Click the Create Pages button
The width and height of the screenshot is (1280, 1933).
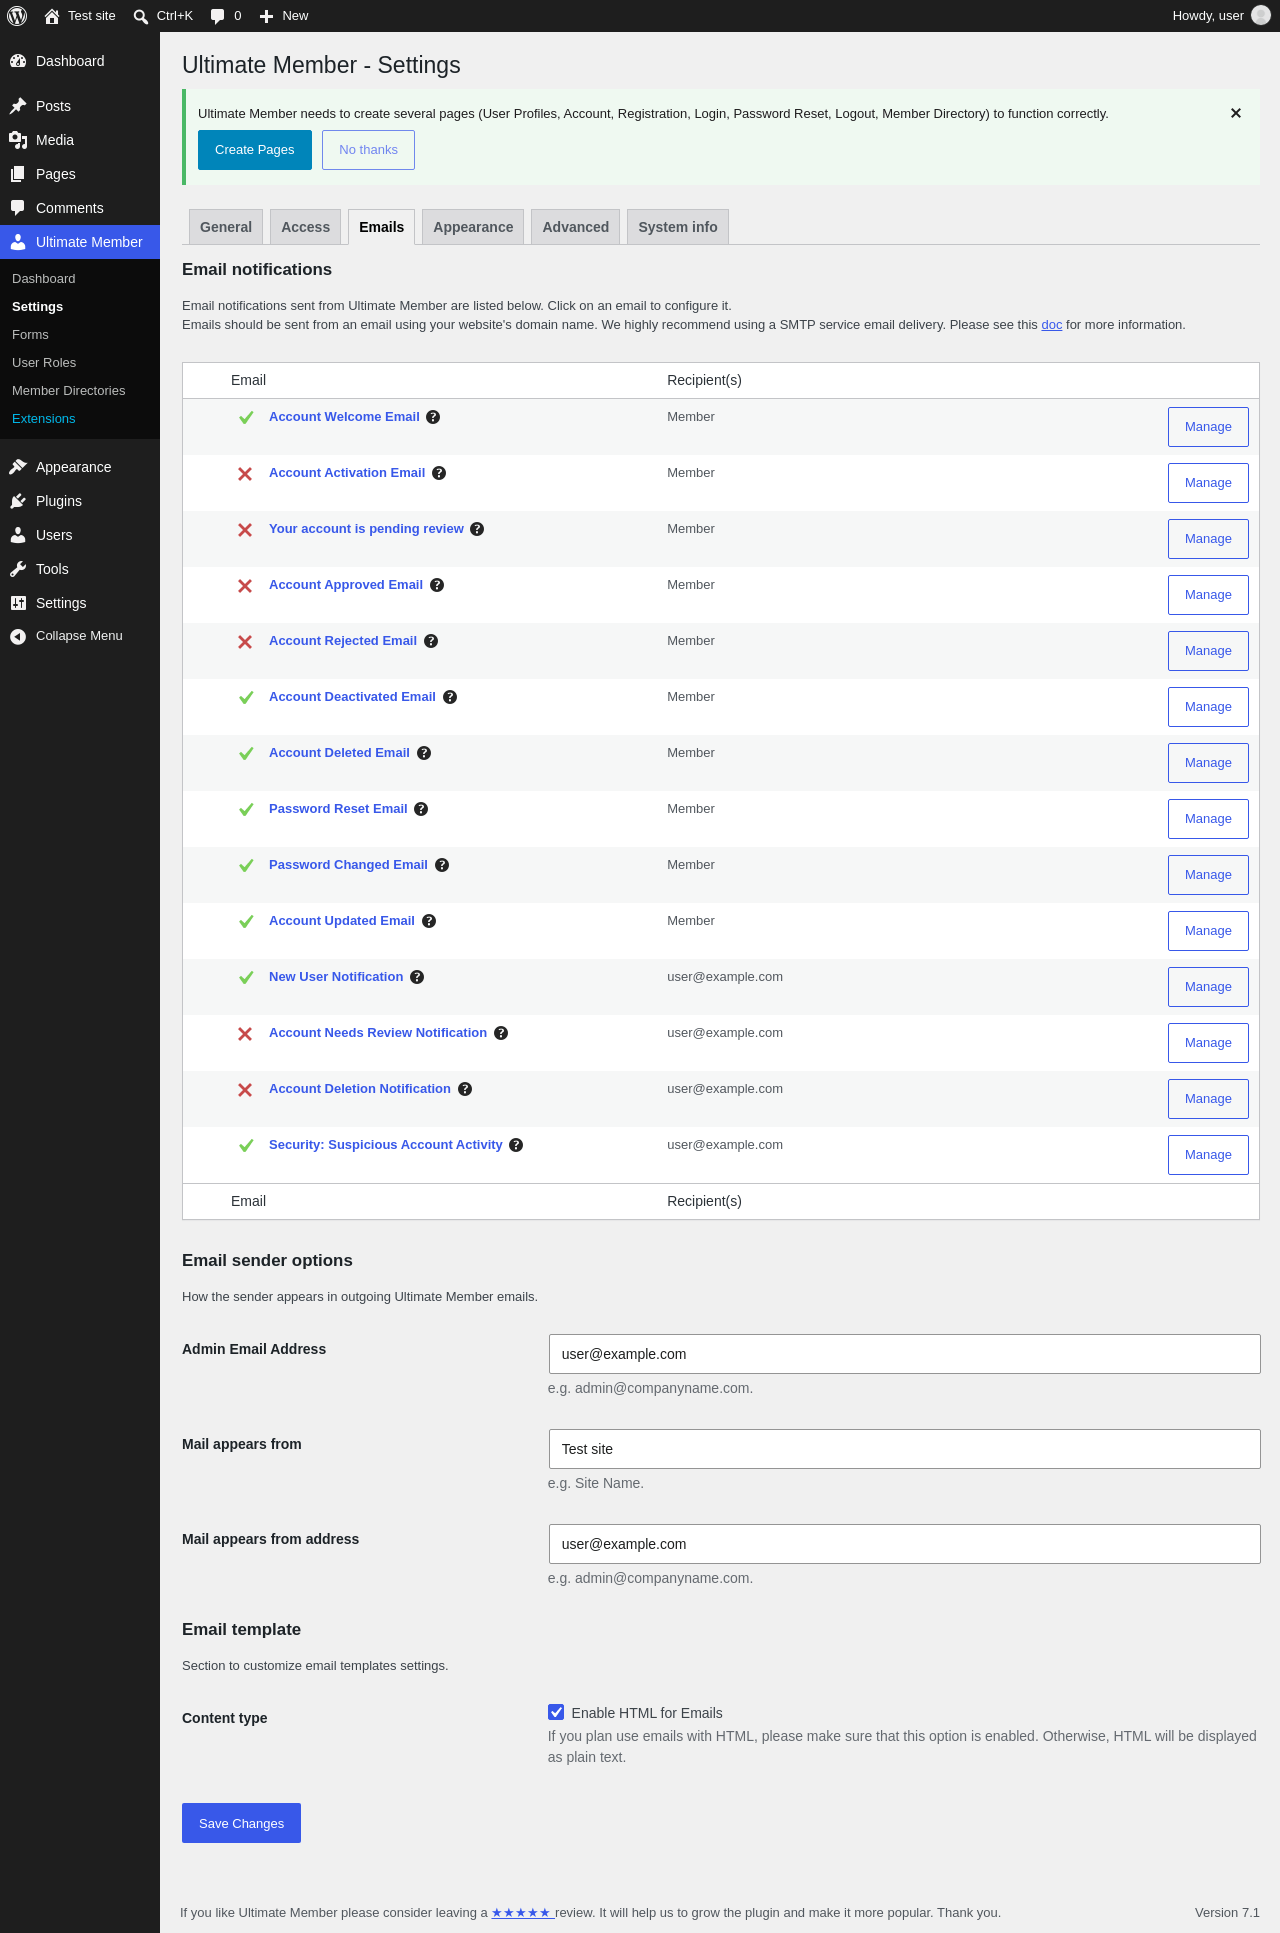255,150
